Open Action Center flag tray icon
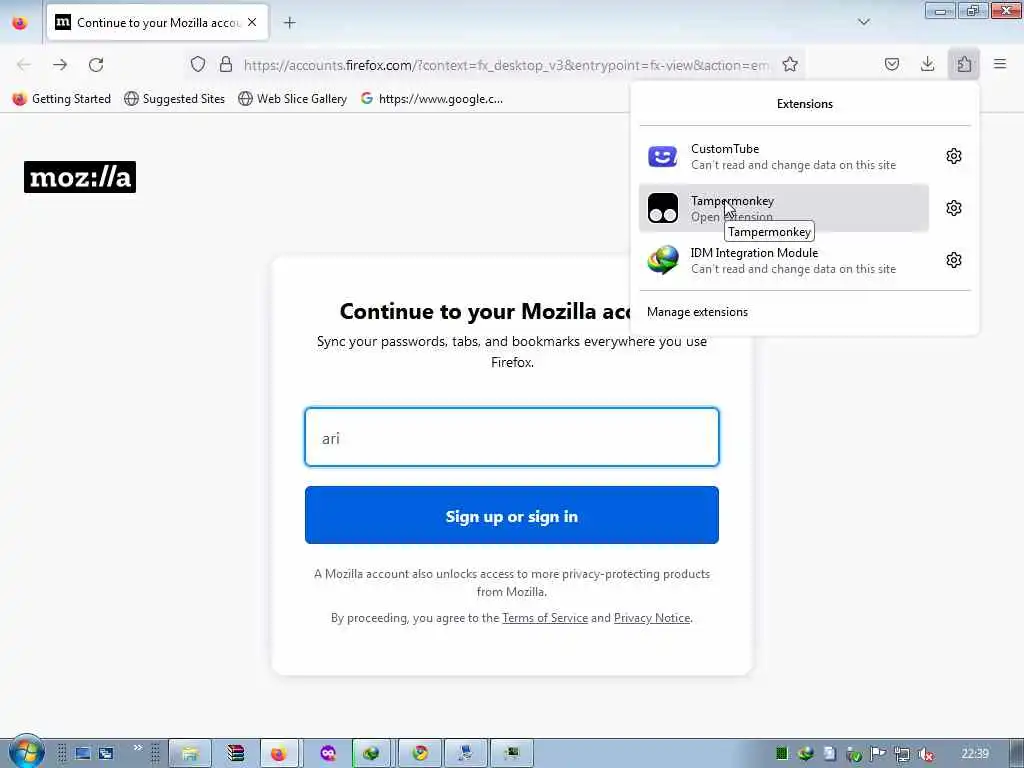The height and width of the screenshot is (768, 1024). coord(878,754)
